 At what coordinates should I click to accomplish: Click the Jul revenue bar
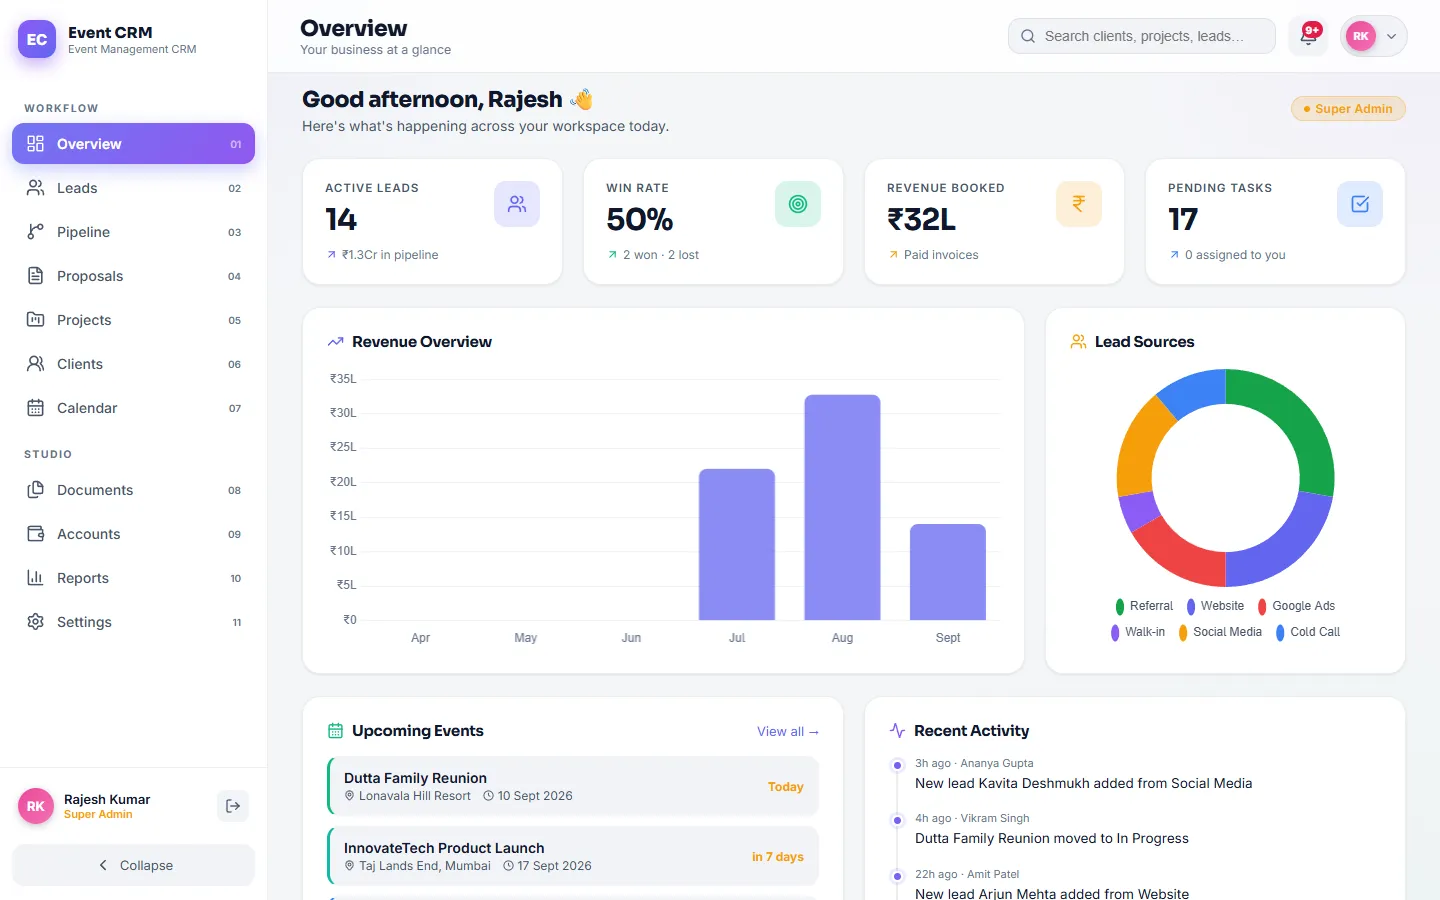737,544
